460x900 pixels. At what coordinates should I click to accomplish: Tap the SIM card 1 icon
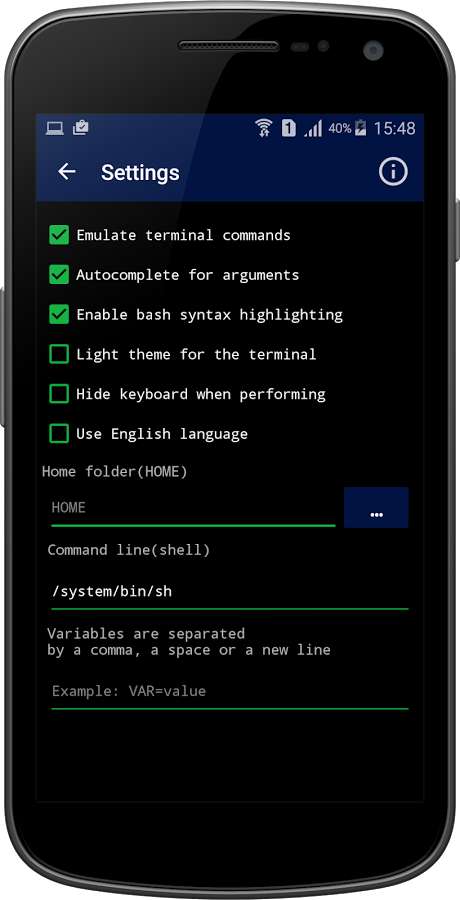pyautogui.click(x=288, y=127)
